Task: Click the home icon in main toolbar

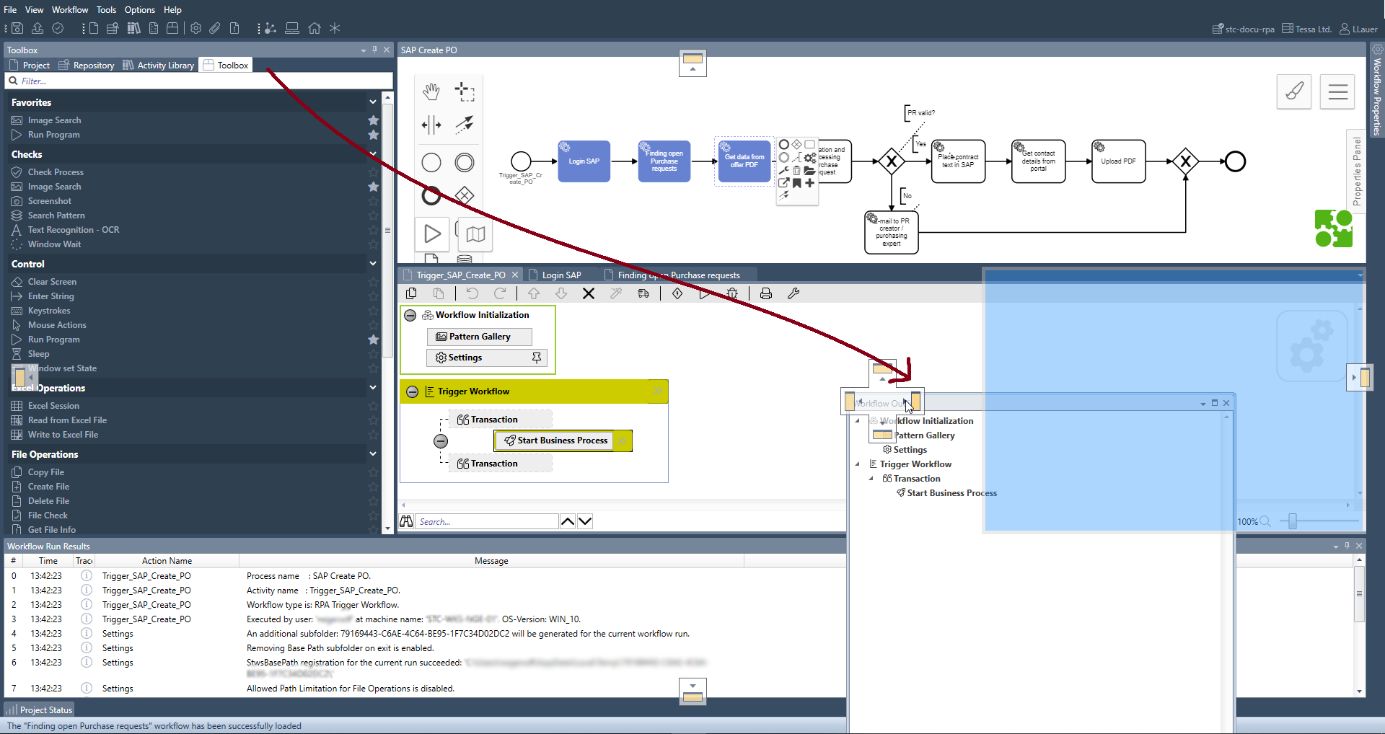Action: point(314,28)
